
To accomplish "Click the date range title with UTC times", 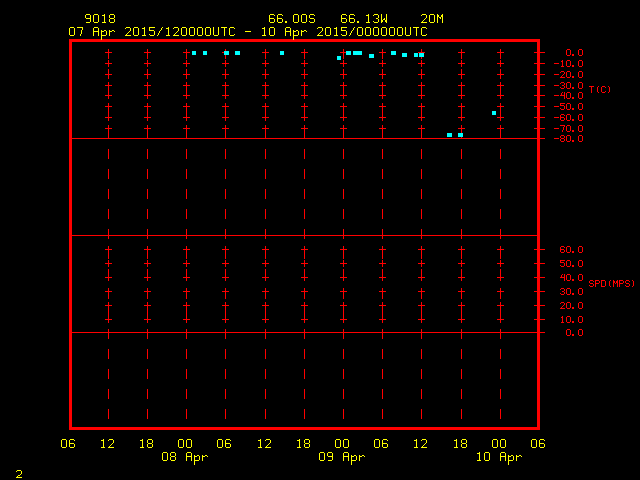I will coord(247,31).
